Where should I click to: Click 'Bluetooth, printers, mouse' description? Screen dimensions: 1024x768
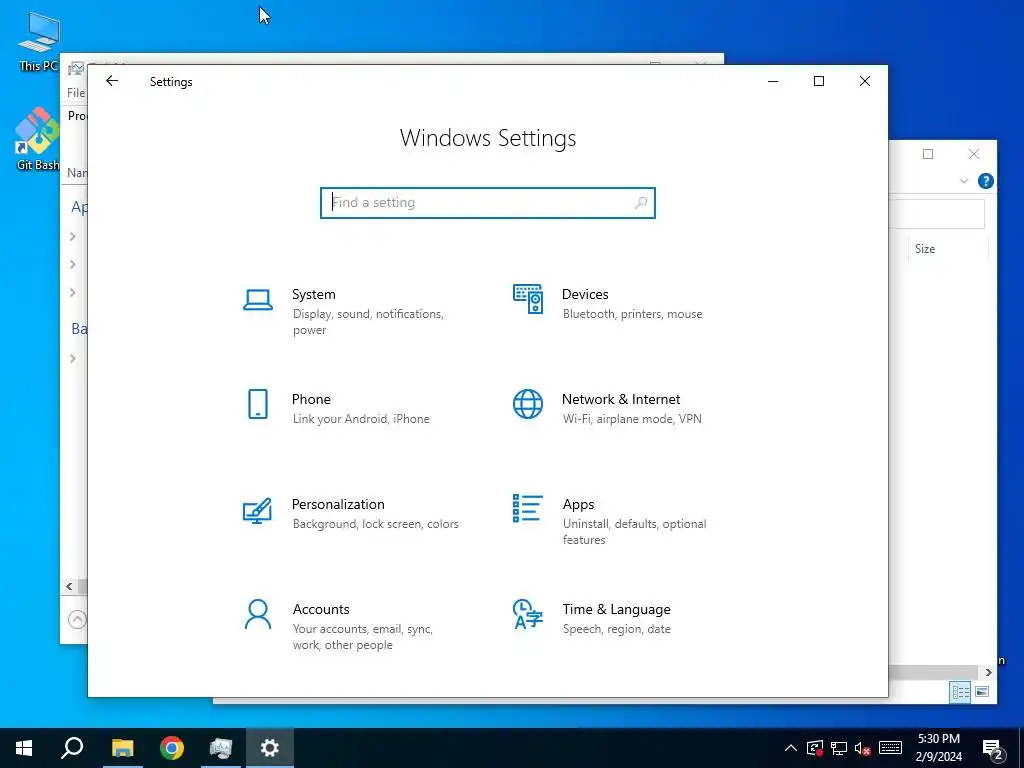coord(633,314)
